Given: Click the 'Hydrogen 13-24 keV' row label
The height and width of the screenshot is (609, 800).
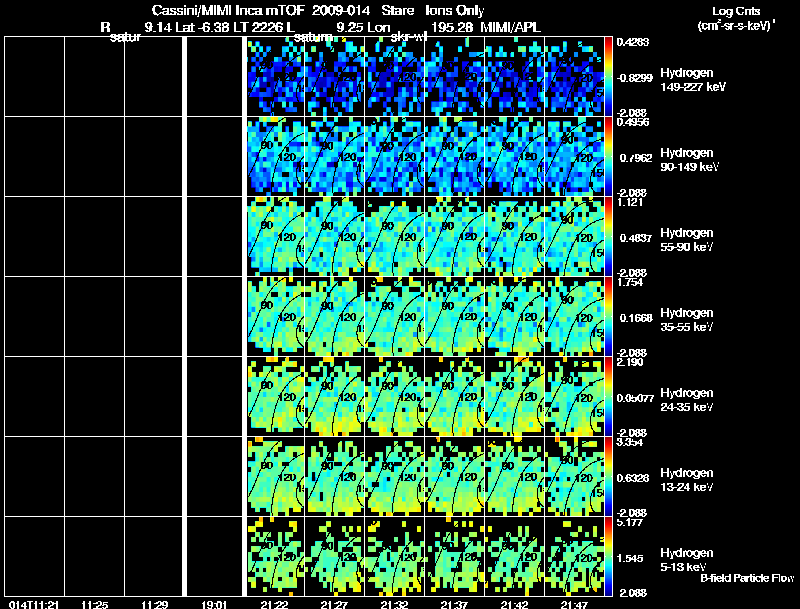Looking at the screenshot, I should [687, 480].
